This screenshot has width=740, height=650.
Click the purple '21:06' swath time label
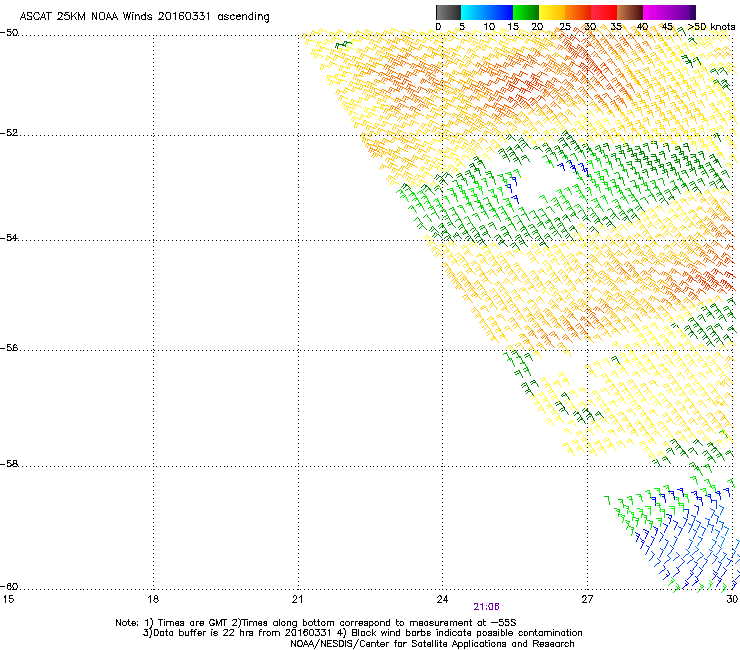pos(487,607)
